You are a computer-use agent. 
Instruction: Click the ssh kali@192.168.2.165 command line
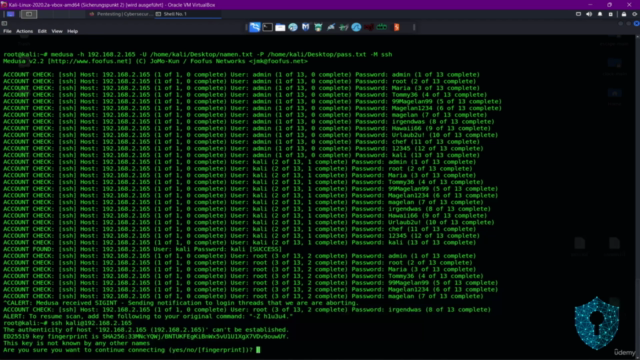[x=67, y=323]
